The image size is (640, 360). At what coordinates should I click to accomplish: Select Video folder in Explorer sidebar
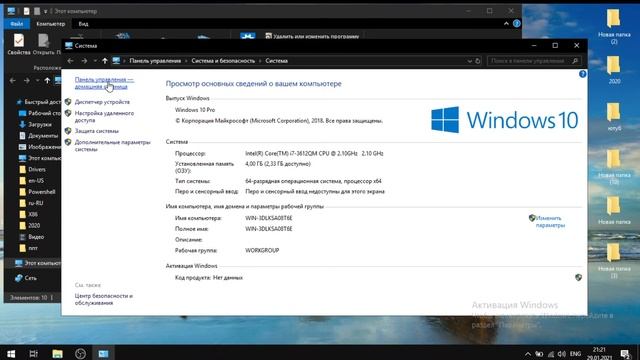(x=32, y=237)
